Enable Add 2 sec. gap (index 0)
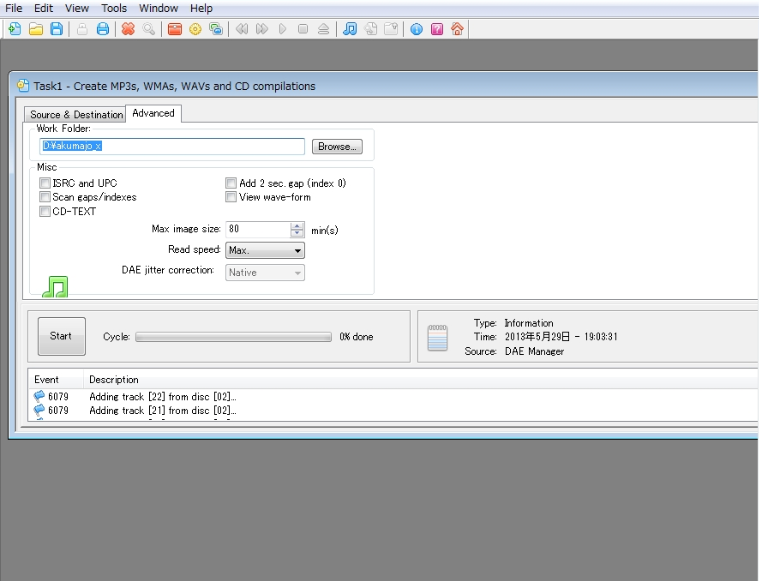 click(x=231, y=183)
